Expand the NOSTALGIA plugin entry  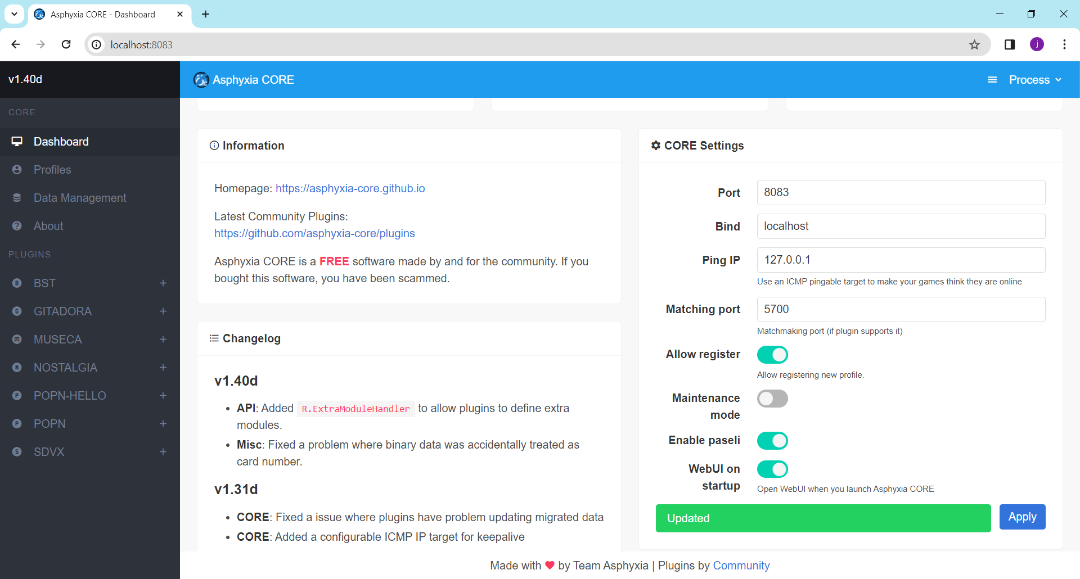163,367
